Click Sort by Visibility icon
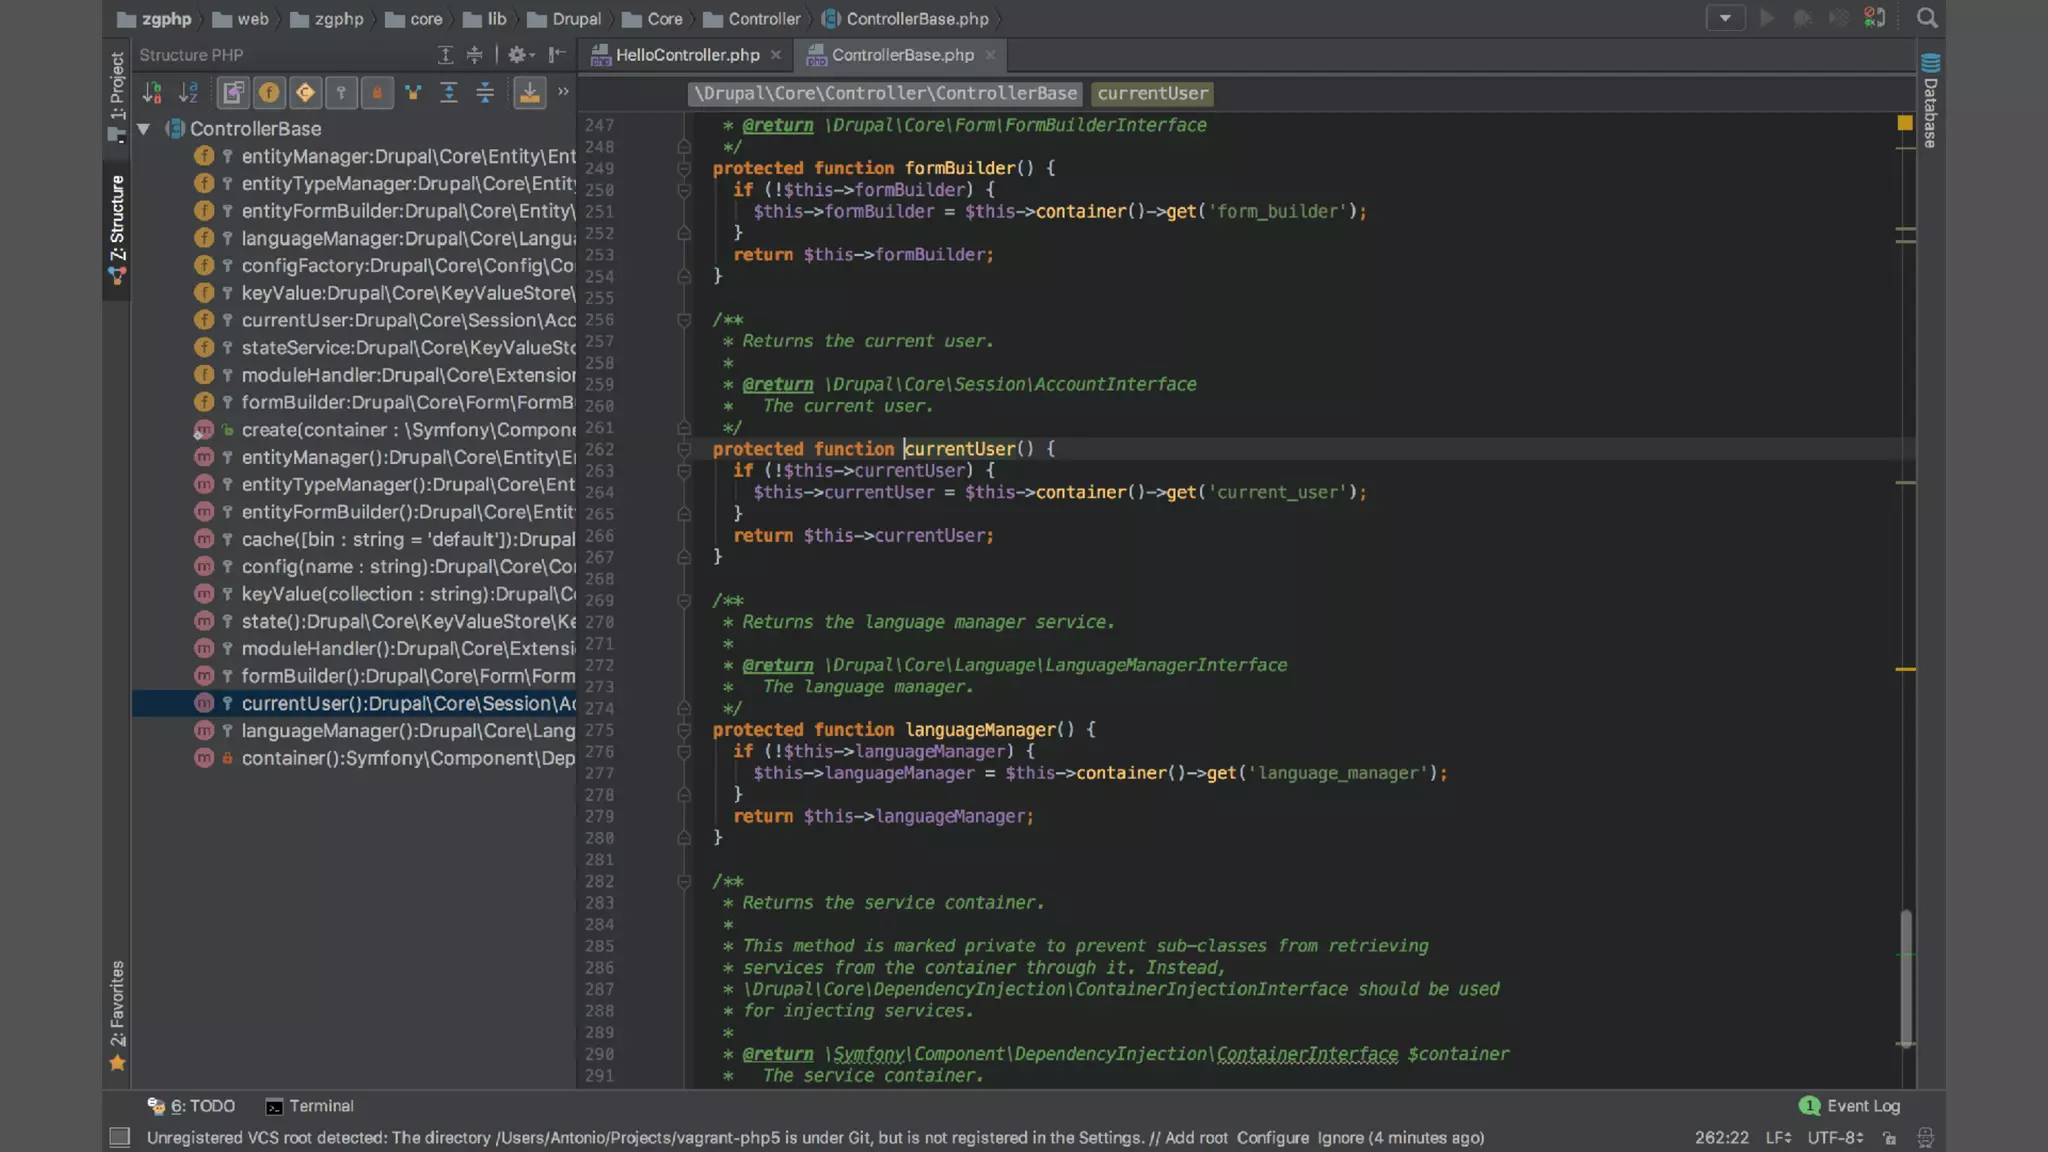Viewport: 2048px width, 1152px height. pyautogui.click(x=152, y=93)
